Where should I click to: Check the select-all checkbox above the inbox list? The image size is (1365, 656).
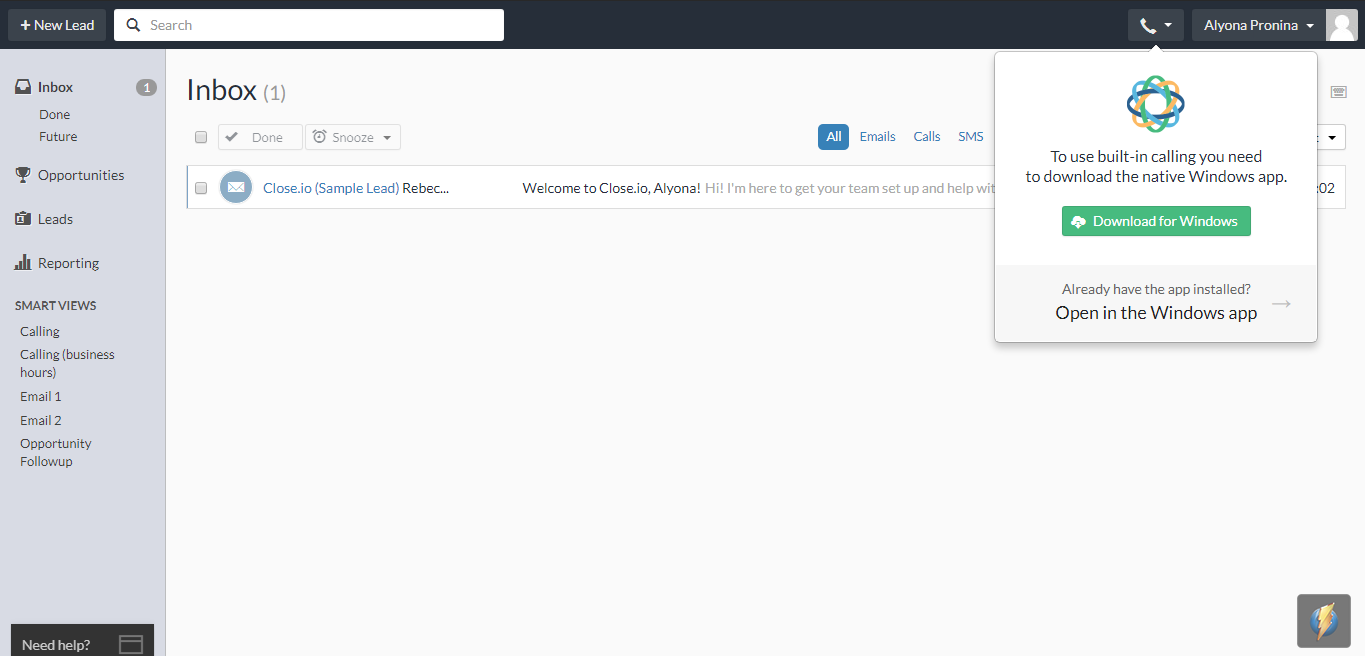(x=200, y=137)
